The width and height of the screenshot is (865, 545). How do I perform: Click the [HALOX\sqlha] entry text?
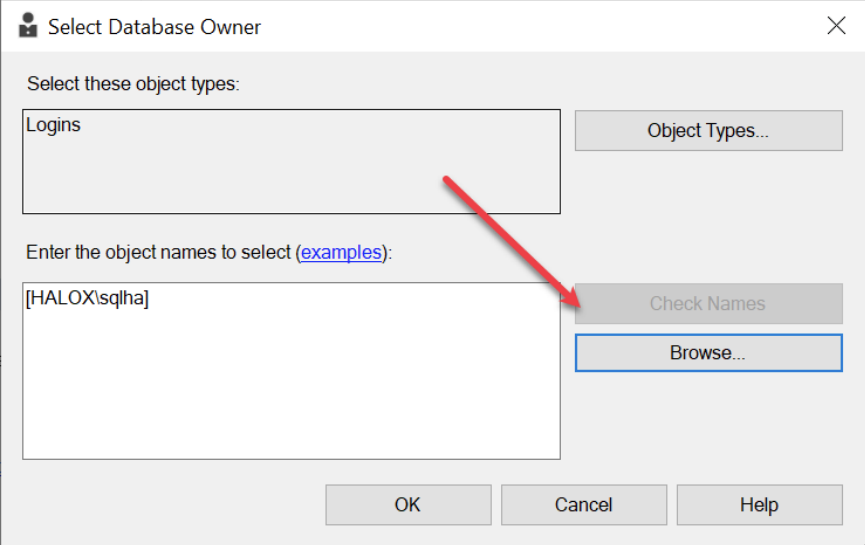(x=87, y=298)
